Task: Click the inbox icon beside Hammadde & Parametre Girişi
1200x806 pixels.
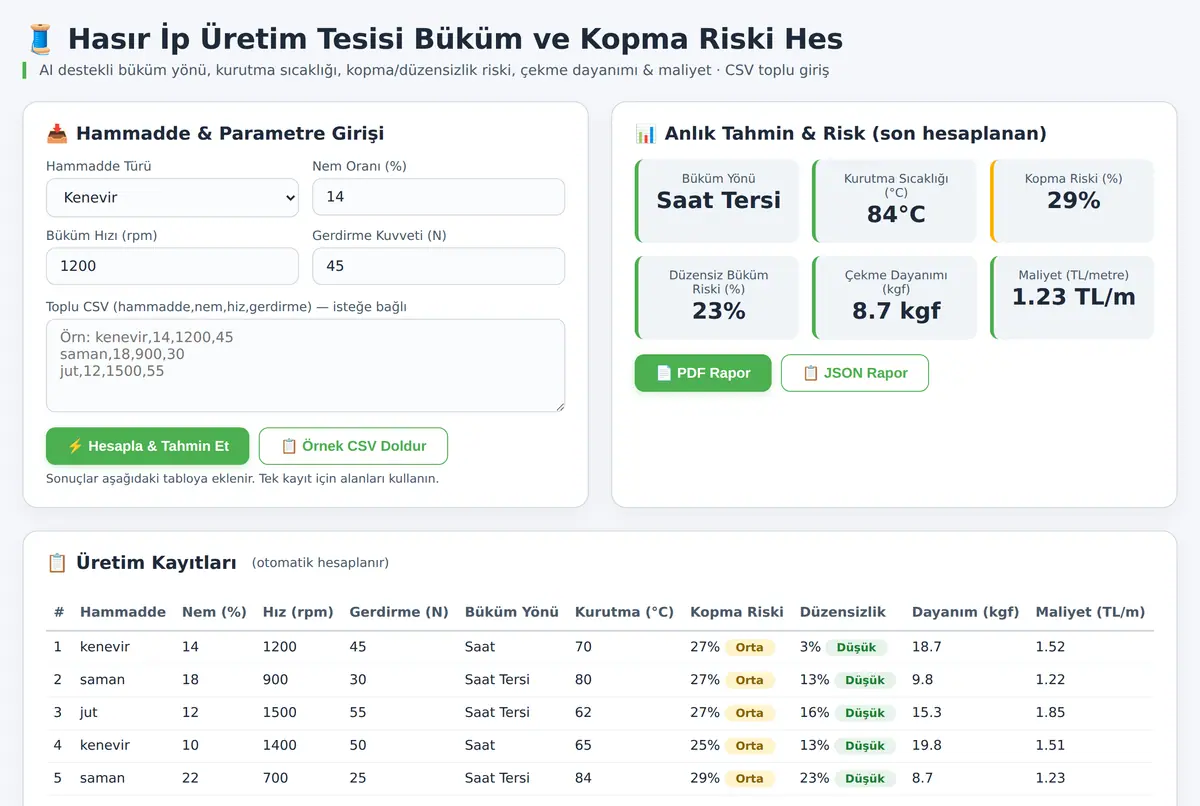Action: 57,134
